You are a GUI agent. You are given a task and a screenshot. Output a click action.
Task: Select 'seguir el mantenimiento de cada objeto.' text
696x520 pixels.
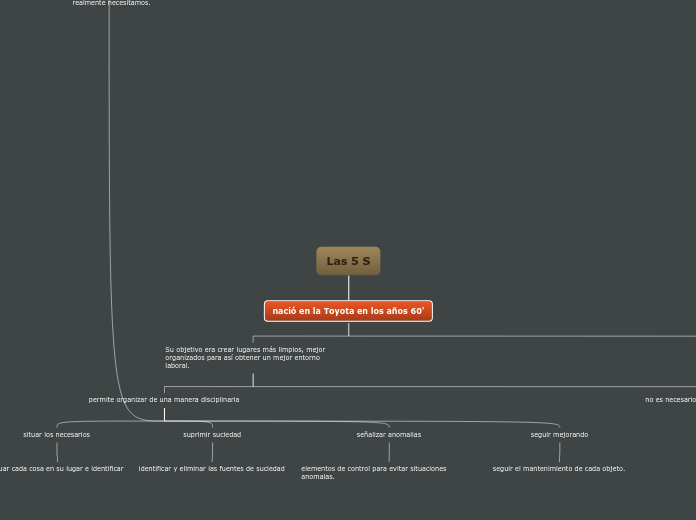[559, 468]
